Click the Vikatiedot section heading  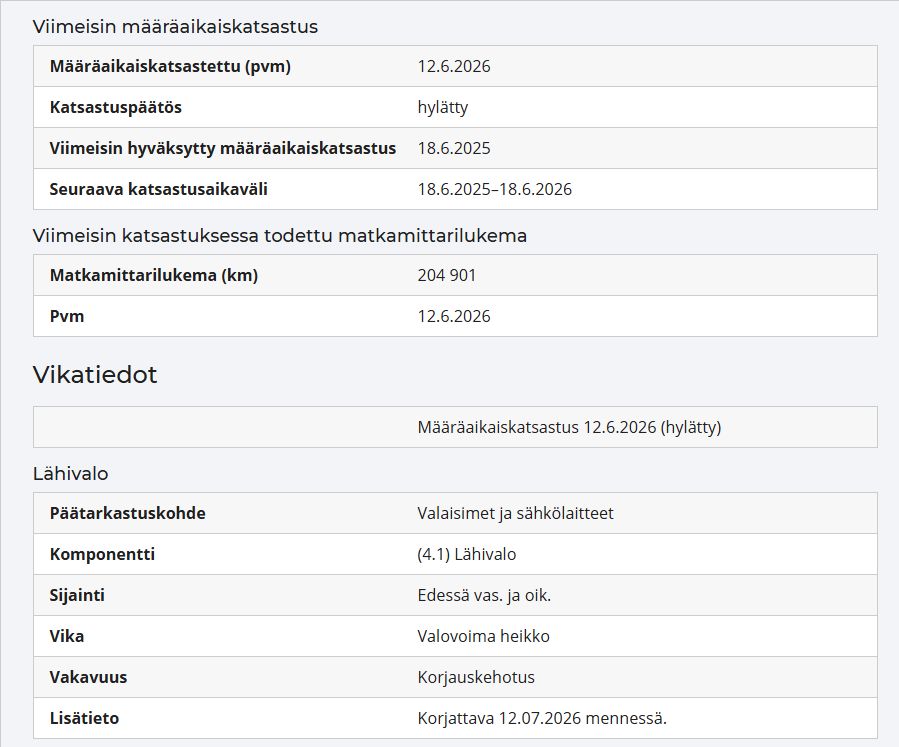(x=95, y=374)
